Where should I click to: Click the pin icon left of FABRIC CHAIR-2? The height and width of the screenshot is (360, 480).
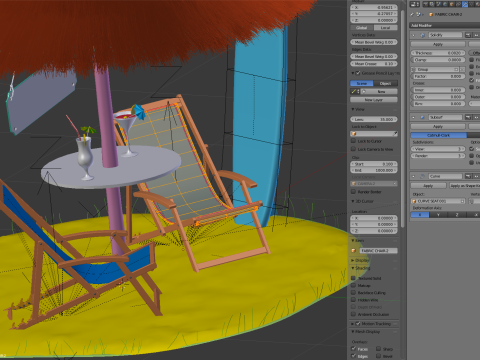pos(413,14)
